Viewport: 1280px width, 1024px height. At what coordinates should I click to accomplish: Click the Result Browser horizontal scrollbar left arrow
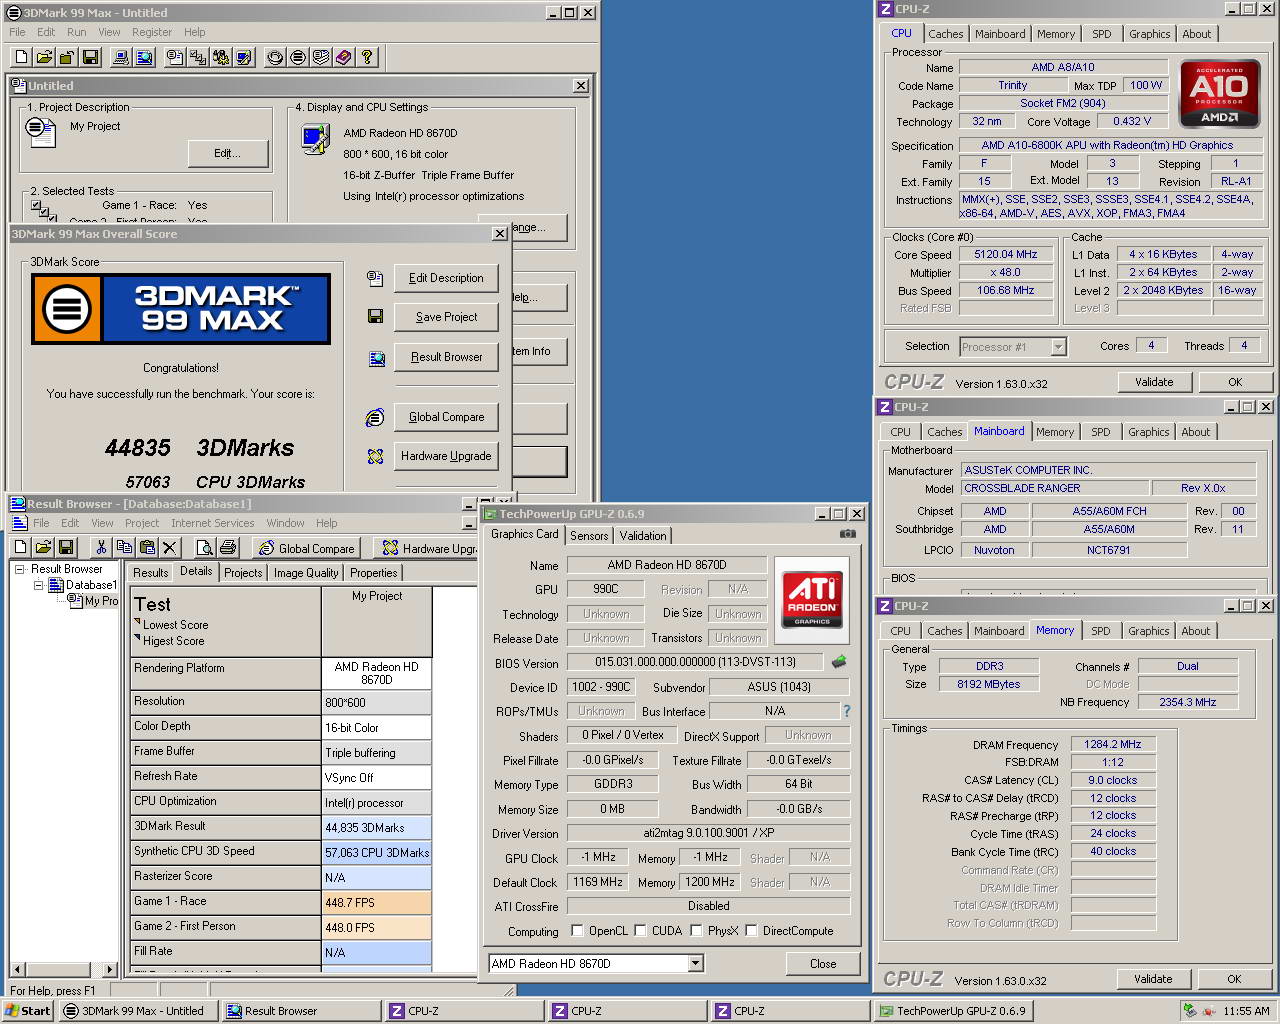coord(17,969)
